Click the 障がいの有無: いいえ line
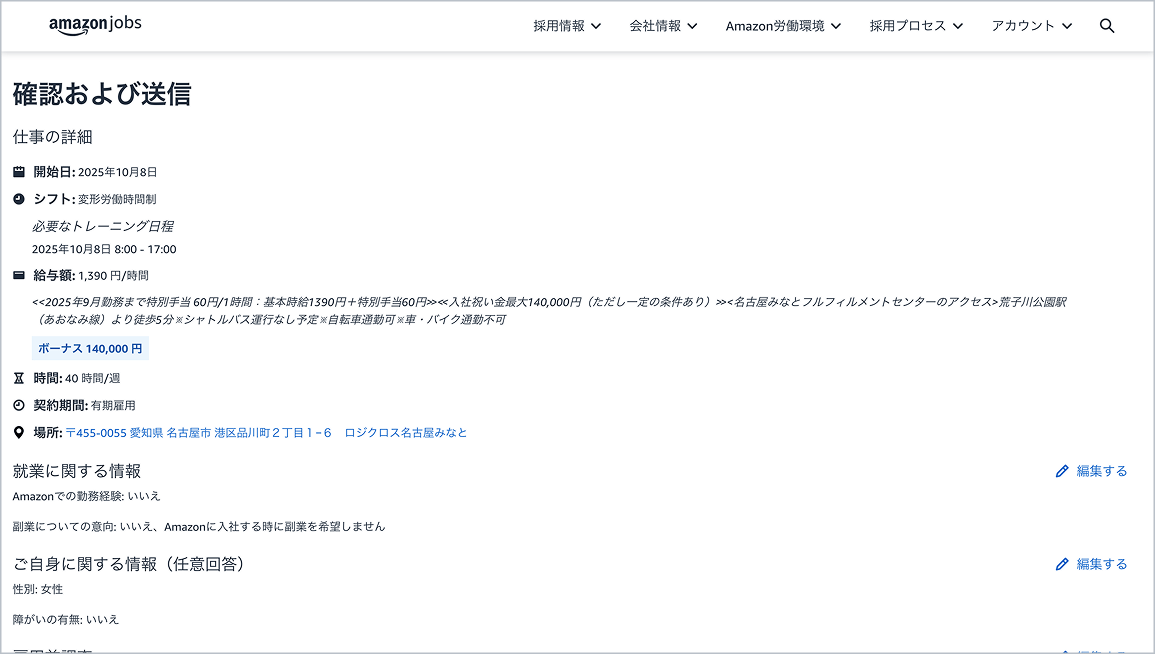The width and height of the screenshot is (1155, 654). (66, 619)
